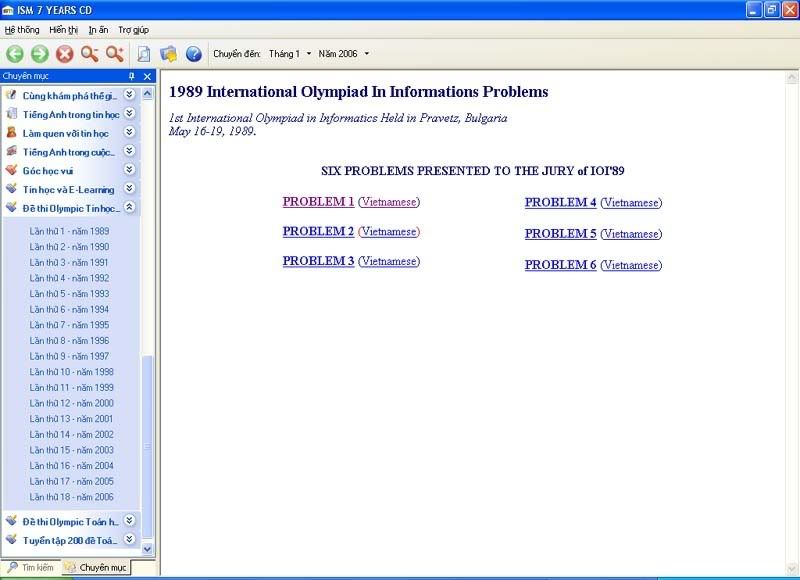Open the print preview page icon
Viewport: 800px width, 580px height.
click(x=144, y=54)
